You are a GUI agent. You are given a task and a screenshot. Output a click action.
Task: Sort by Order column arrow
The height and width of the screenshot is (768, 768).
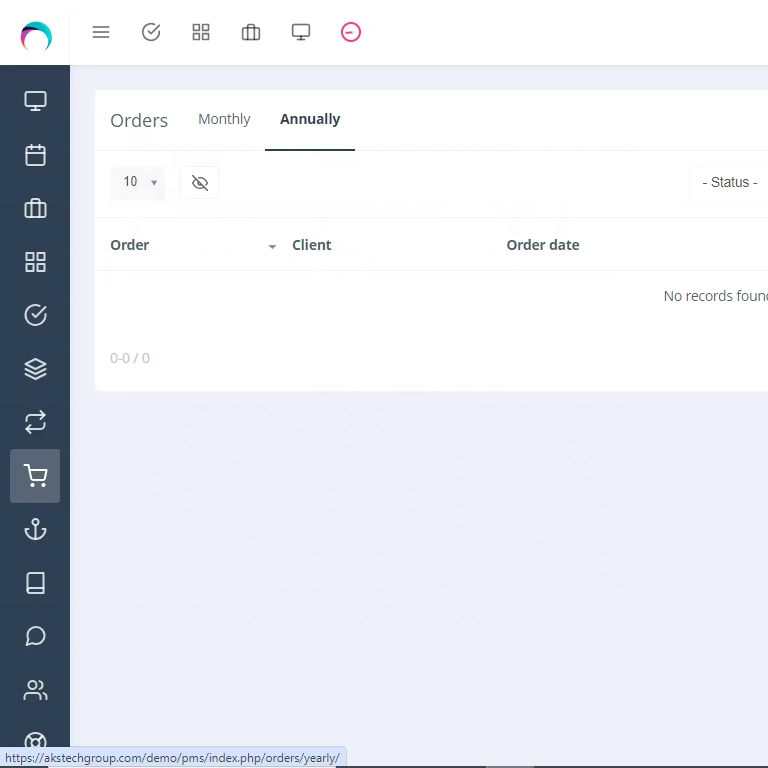pos(272,246)
